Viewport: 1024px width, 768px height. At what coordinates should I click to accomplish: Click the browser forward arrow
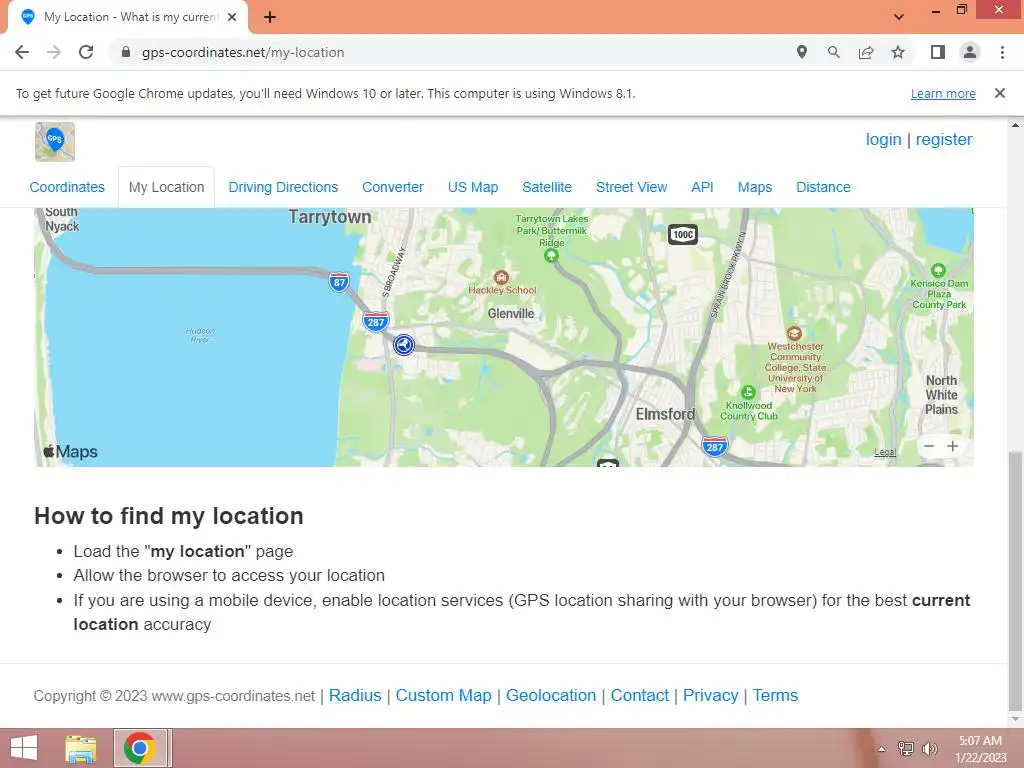click(x=54, y=52)
